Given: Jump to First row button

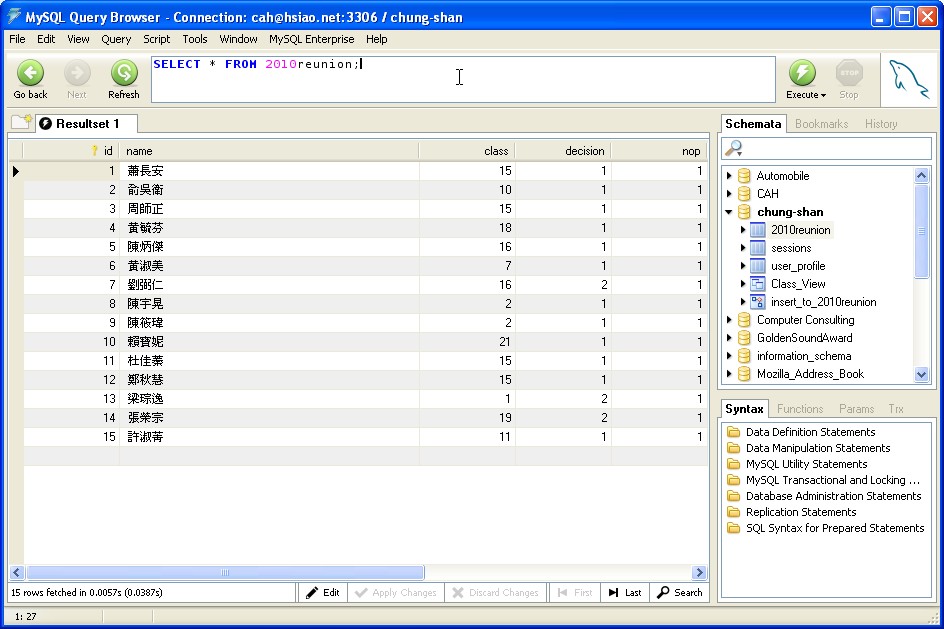Looking at the screenshot, I should (575, 592).
